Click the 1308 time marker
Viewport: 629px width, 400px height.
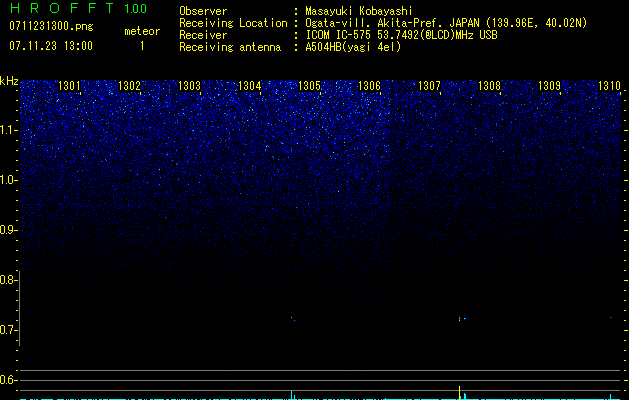(490, 86)
